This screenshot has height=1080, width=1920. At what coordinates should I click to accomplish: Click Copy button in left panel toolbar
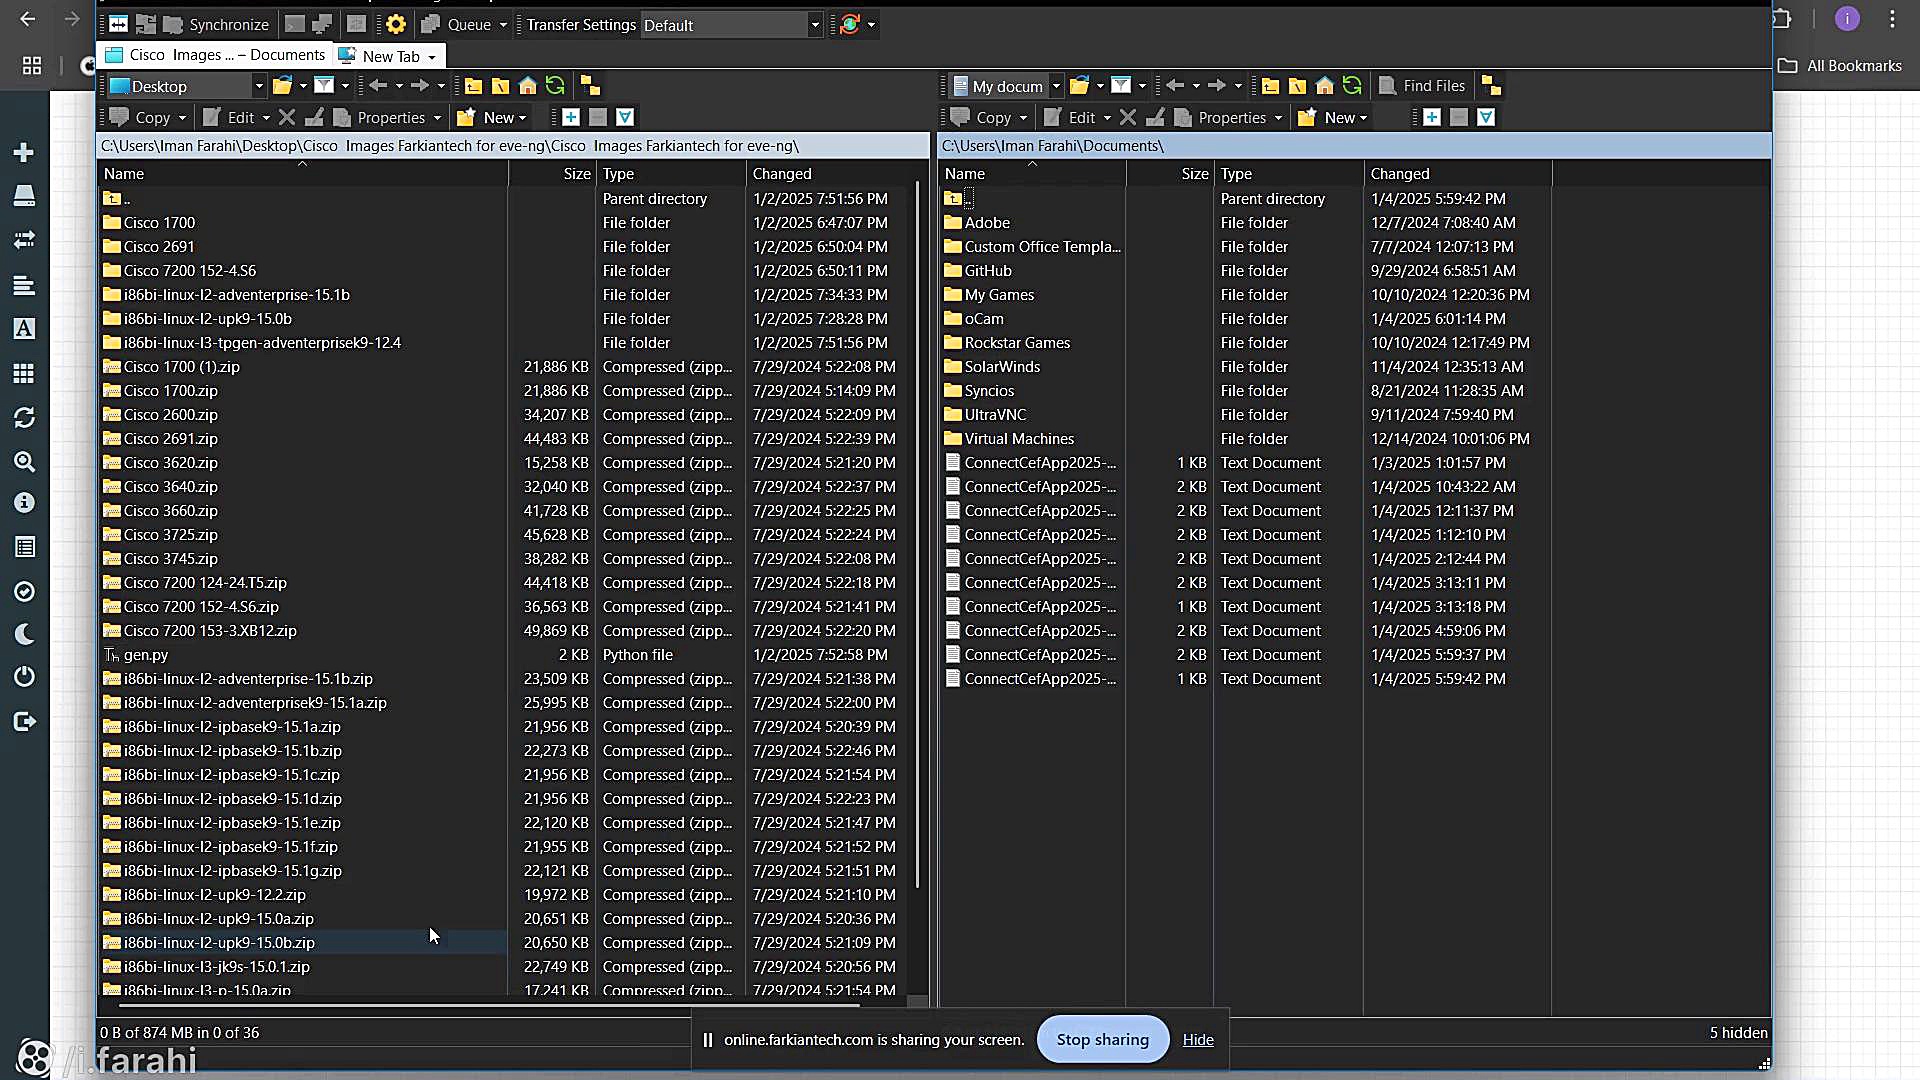click(x=140, y=117)
